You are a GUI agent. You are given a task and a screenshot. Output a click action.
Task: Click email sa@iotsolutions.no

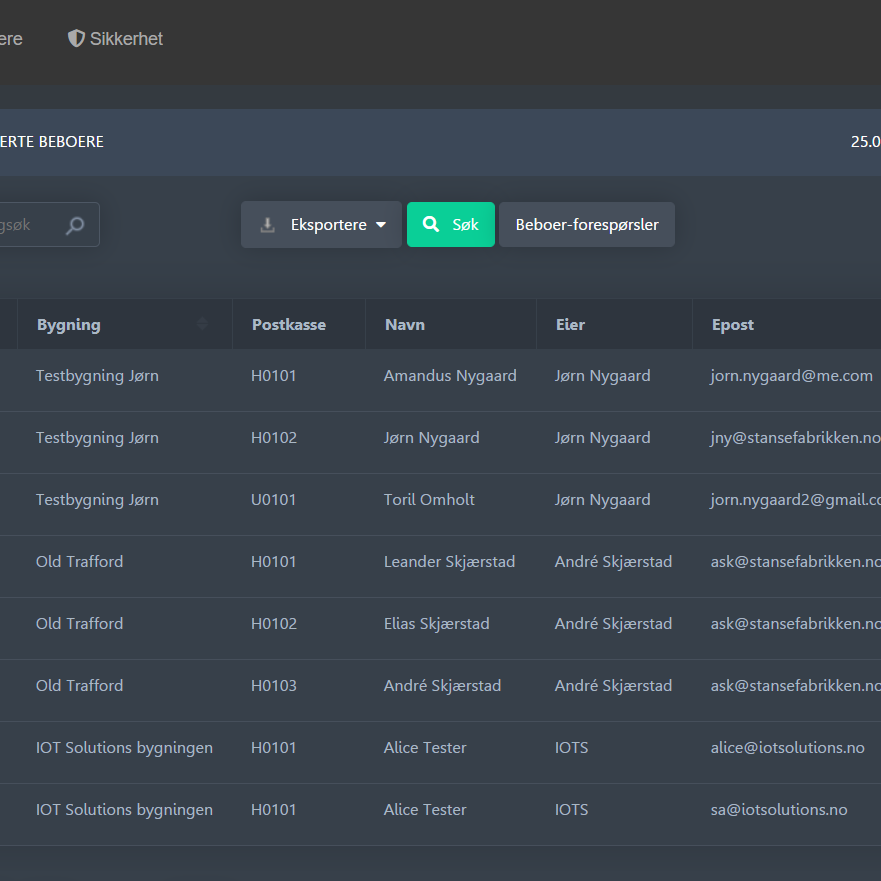tap(779, 810)
